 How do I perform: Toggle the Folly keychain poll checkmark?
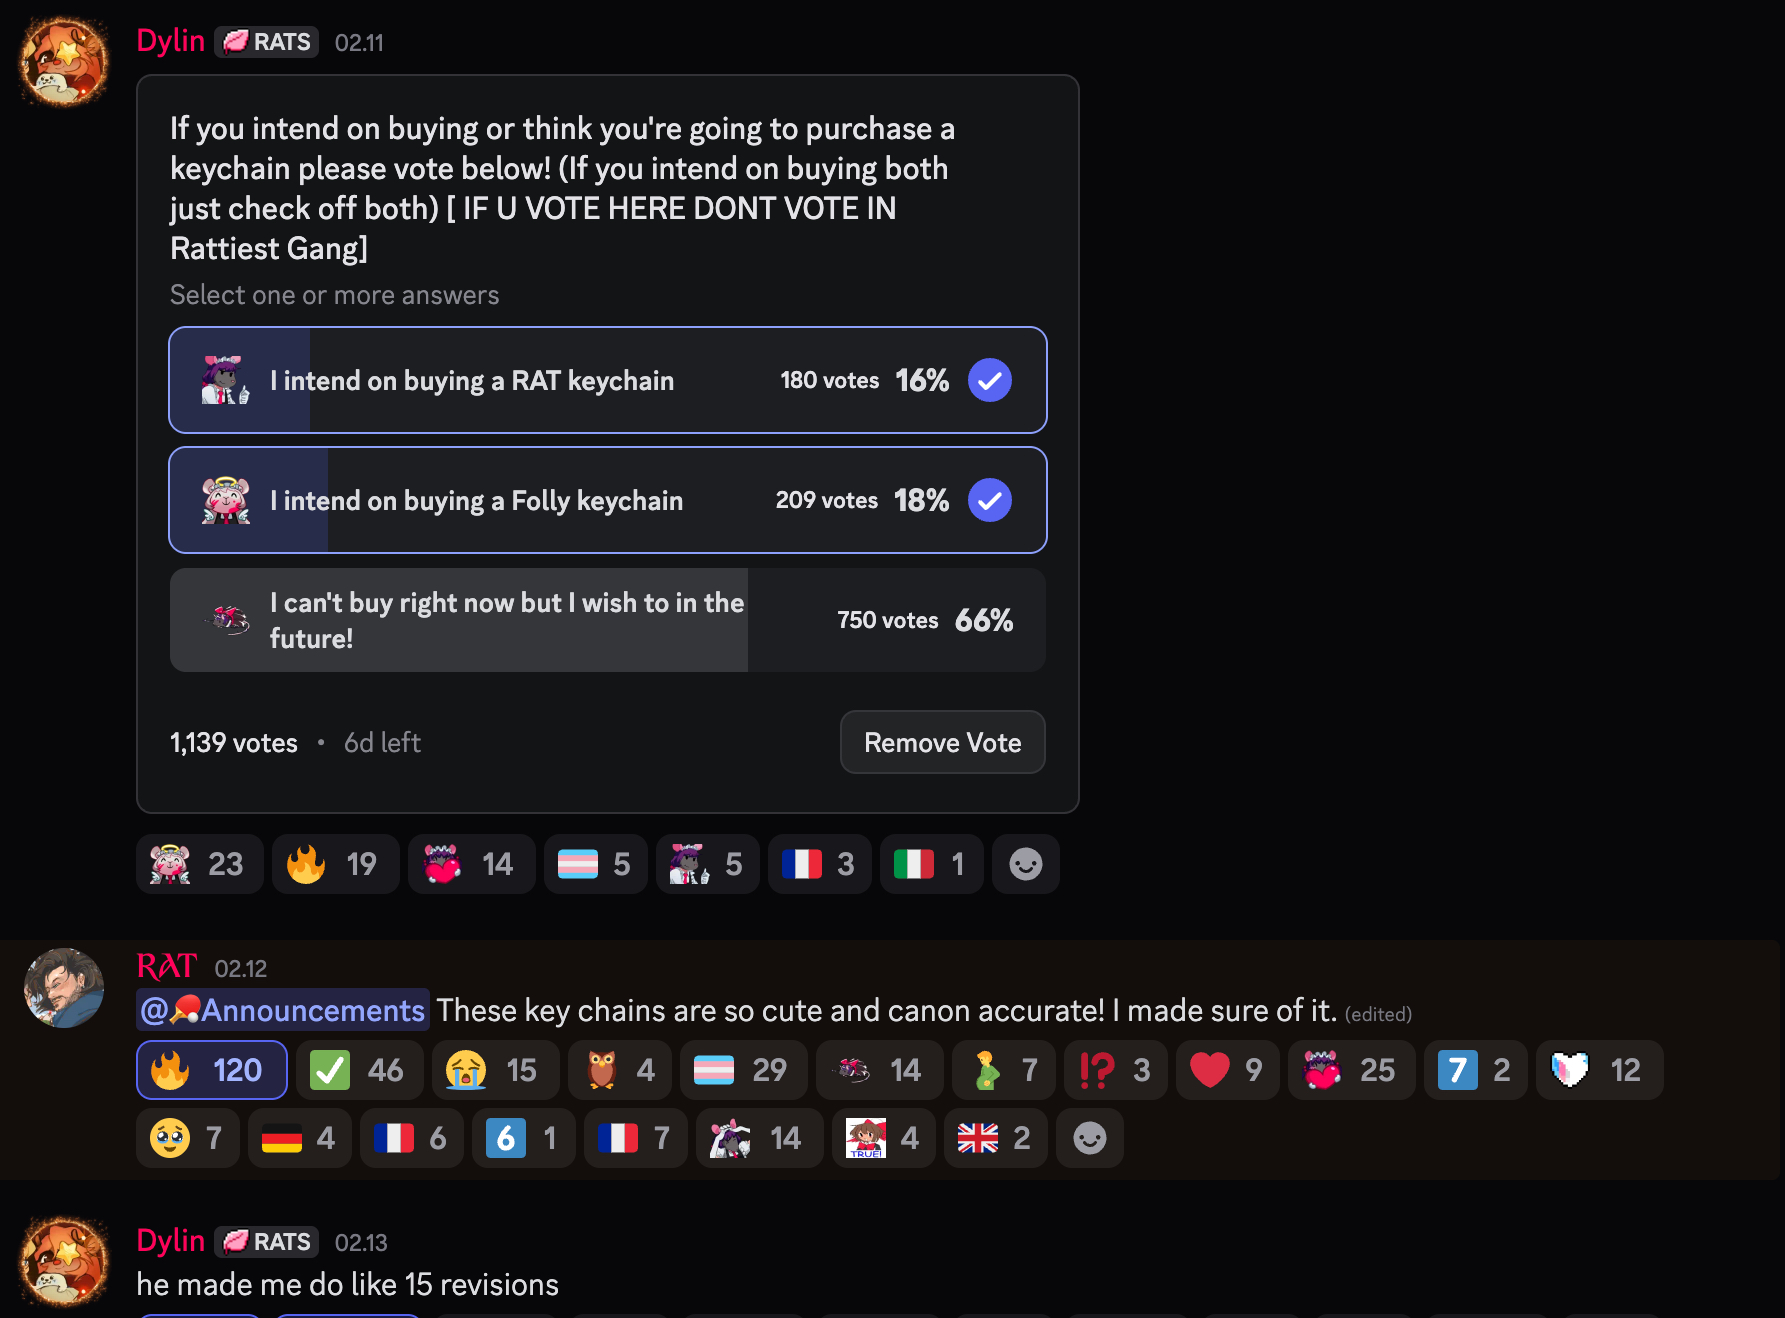pos(989,500)
